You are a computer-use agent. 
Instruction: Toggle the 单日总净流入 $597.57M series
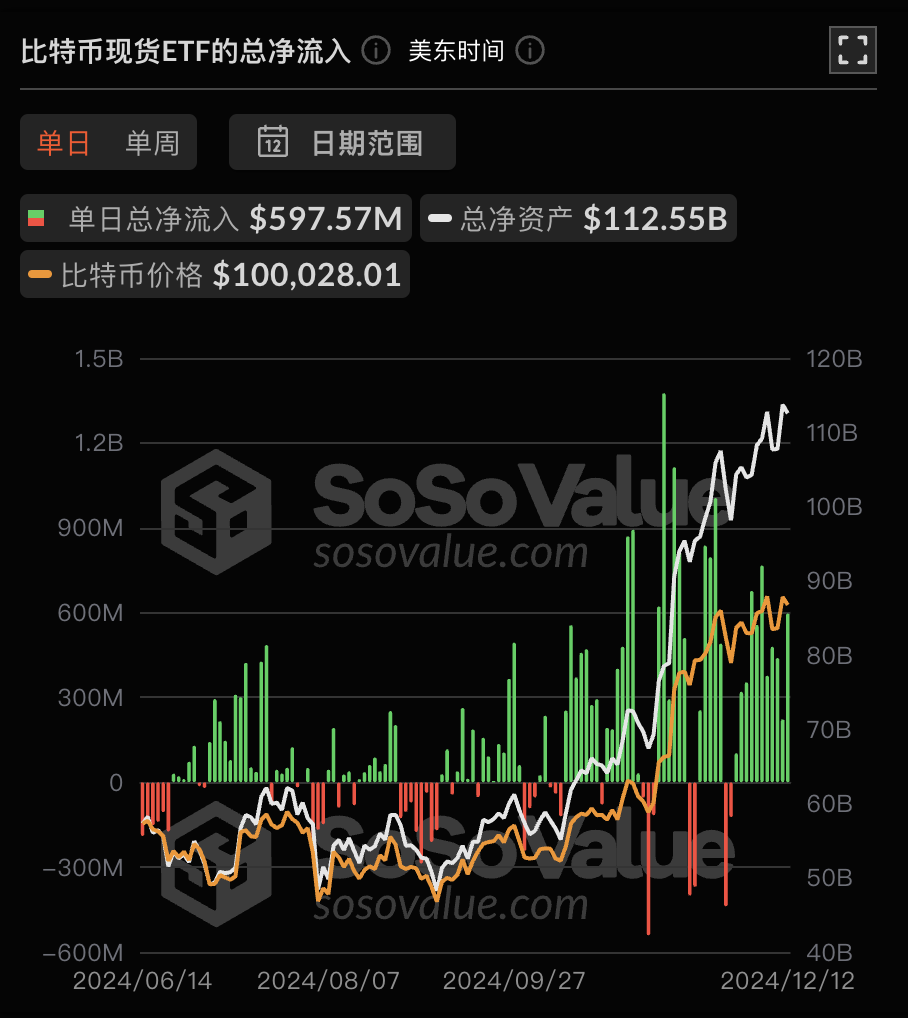click(215, 218)
